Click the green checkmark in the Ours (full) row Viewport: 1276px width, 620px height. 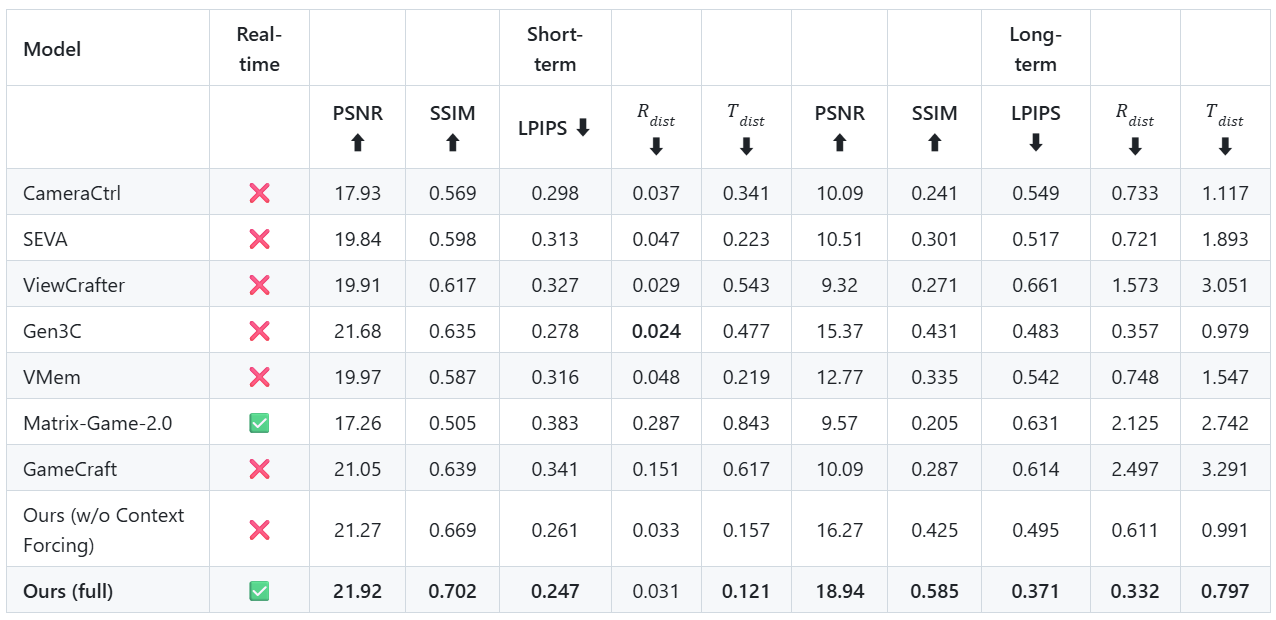click(x=259, y=591)
